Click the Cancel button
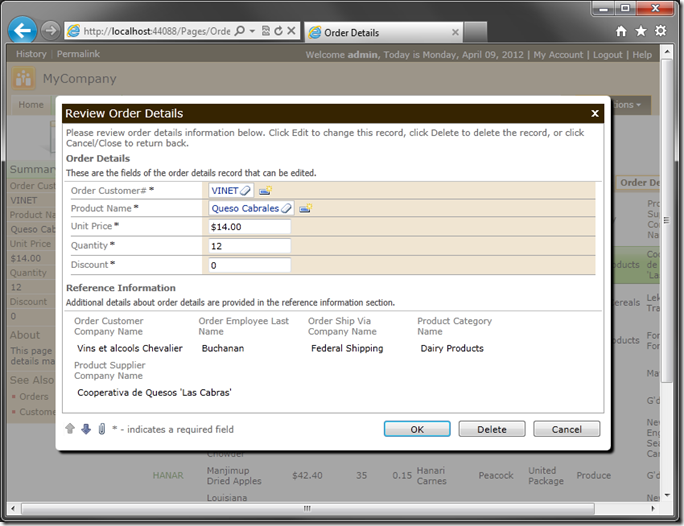 click(x=566, y=429)
